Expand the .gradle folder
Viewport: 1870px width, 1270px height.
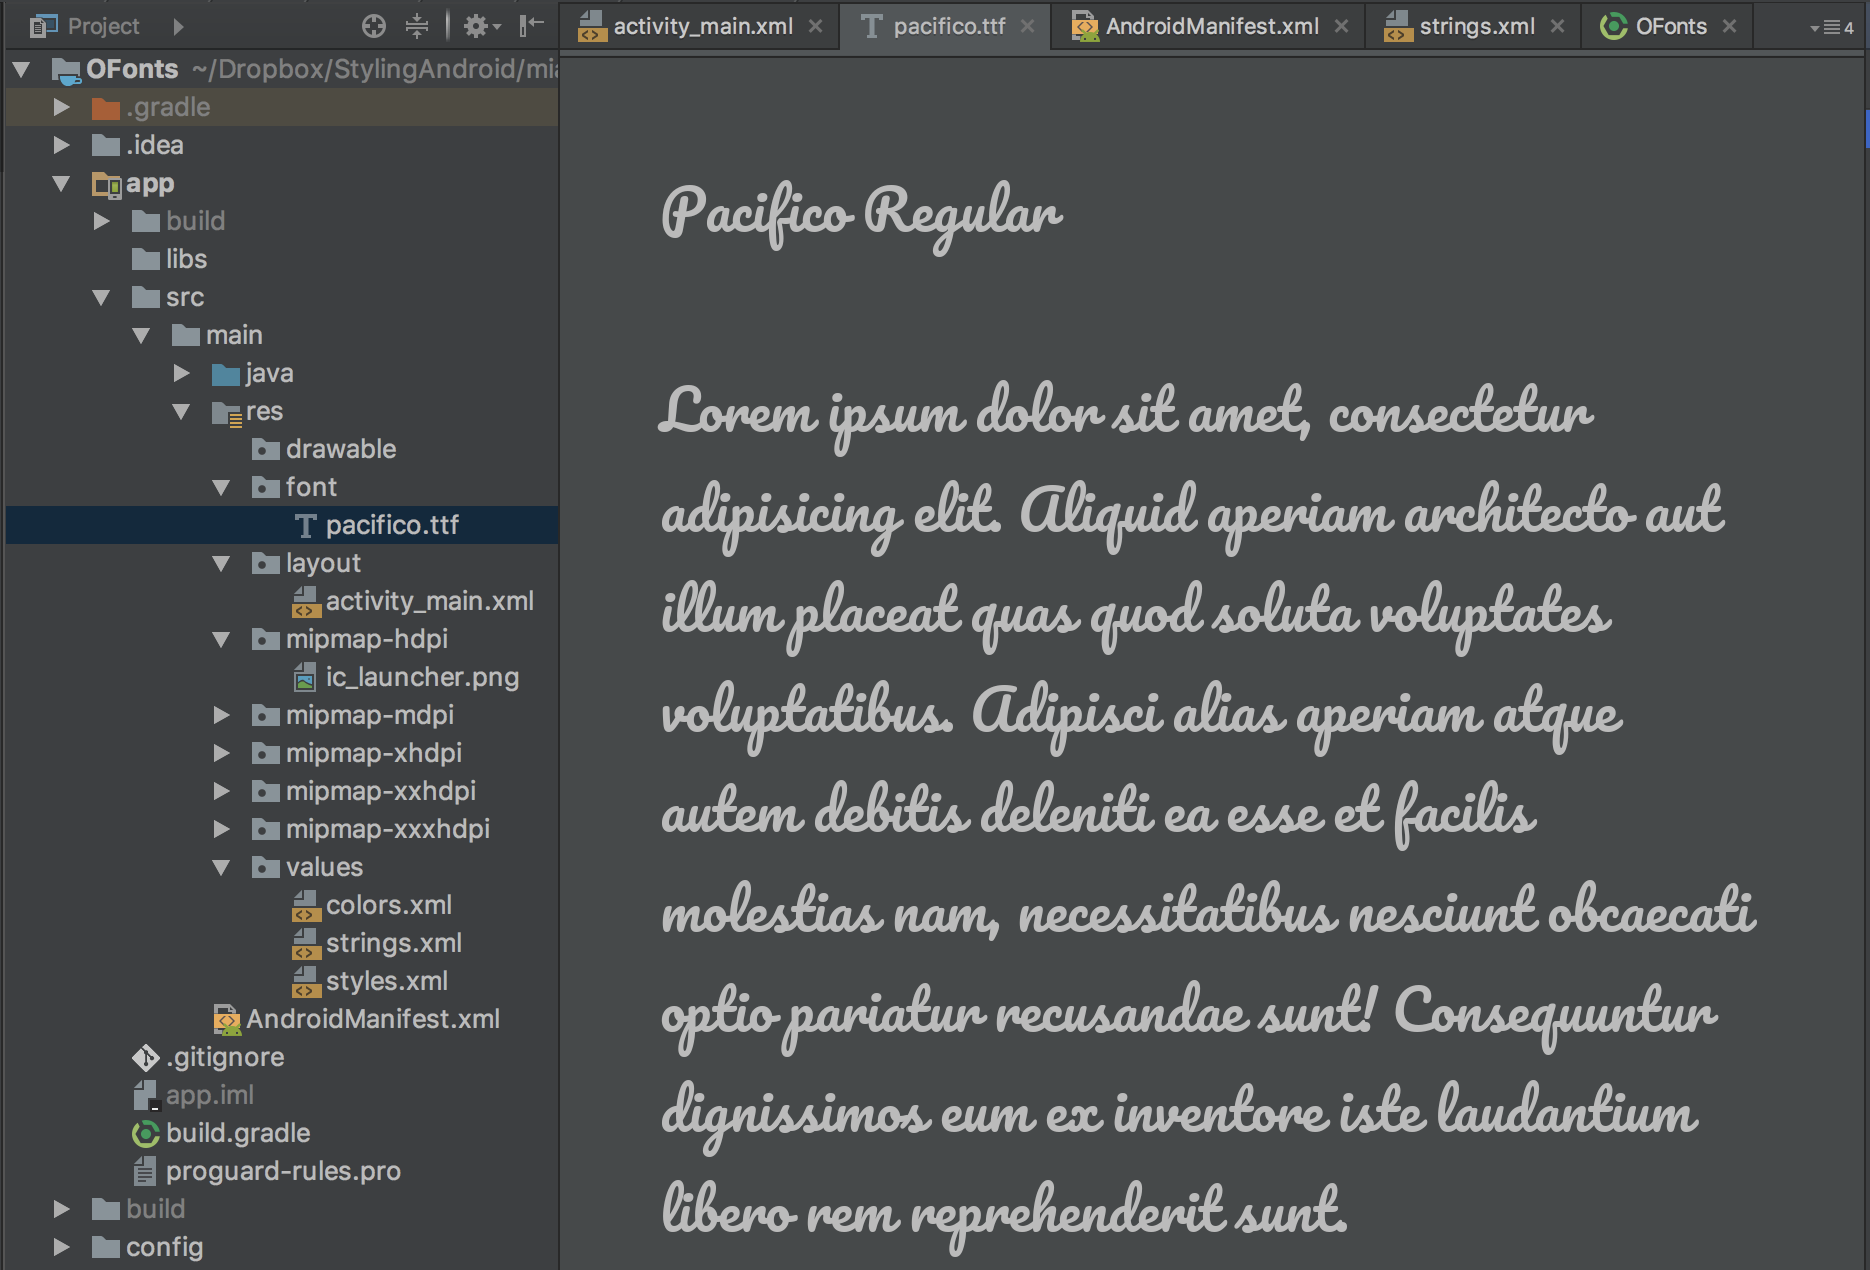point(62,107)
